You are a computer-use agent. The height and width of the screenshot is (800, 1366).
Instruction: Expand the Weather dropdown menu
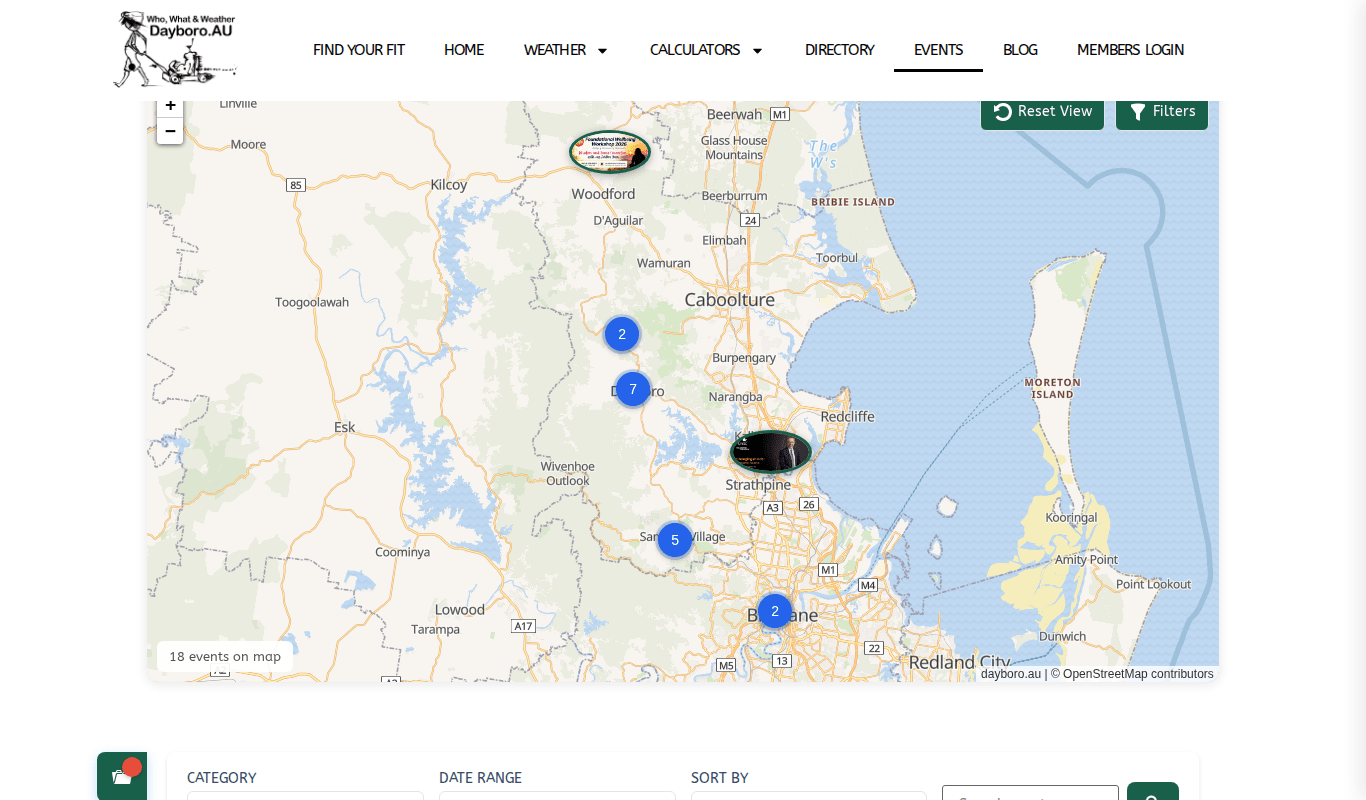(x=566, y=50)
